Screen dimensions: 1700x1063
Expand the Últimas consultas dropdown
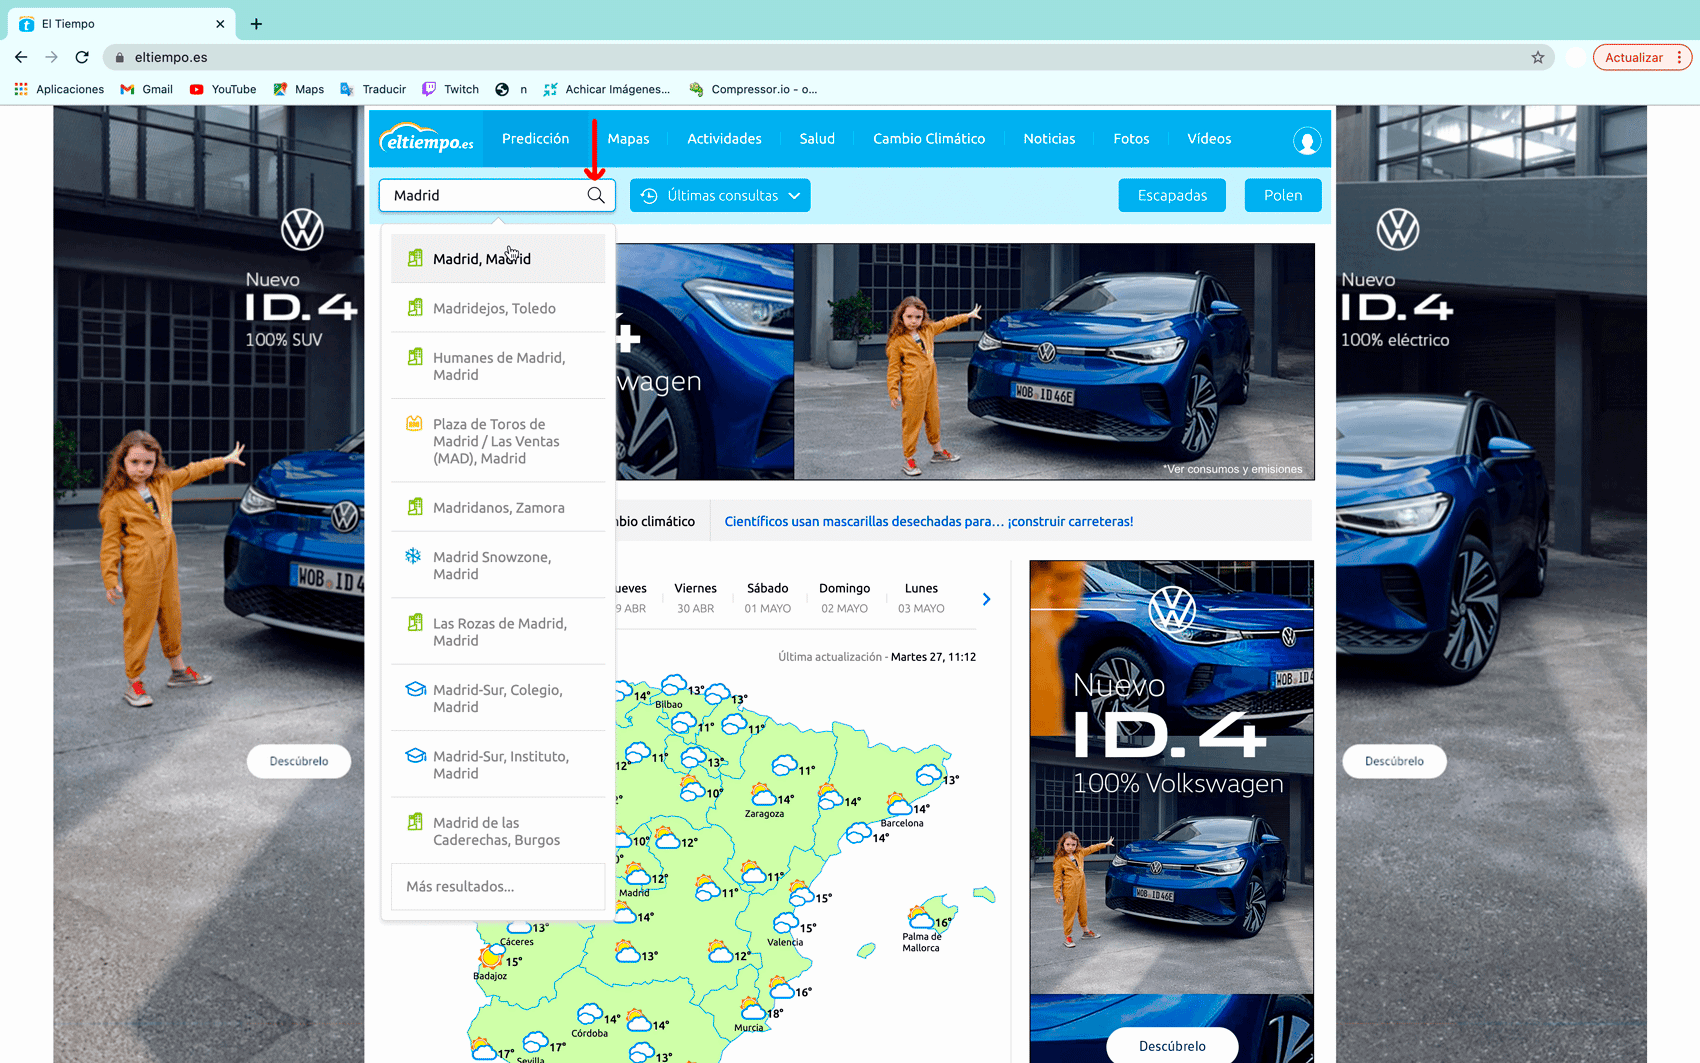click(x=720, y=195)
